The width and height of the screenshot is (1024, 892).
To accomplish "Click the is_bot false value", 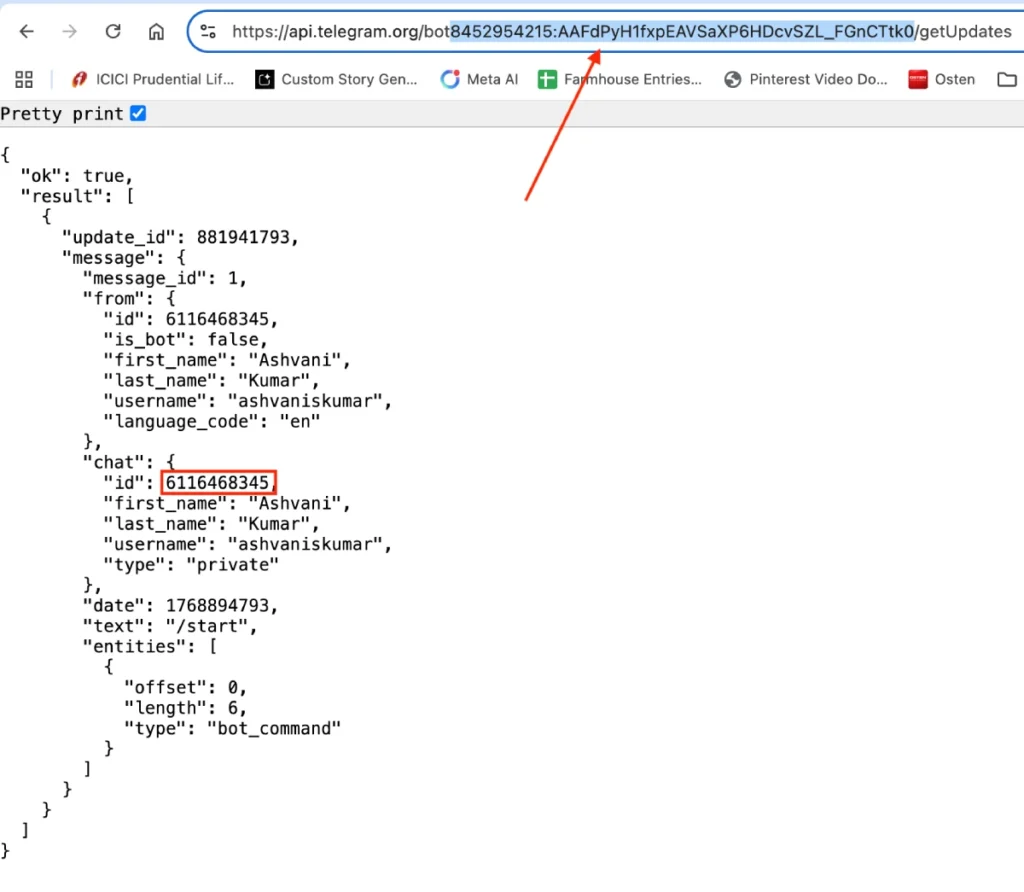I will click(233, 340).
